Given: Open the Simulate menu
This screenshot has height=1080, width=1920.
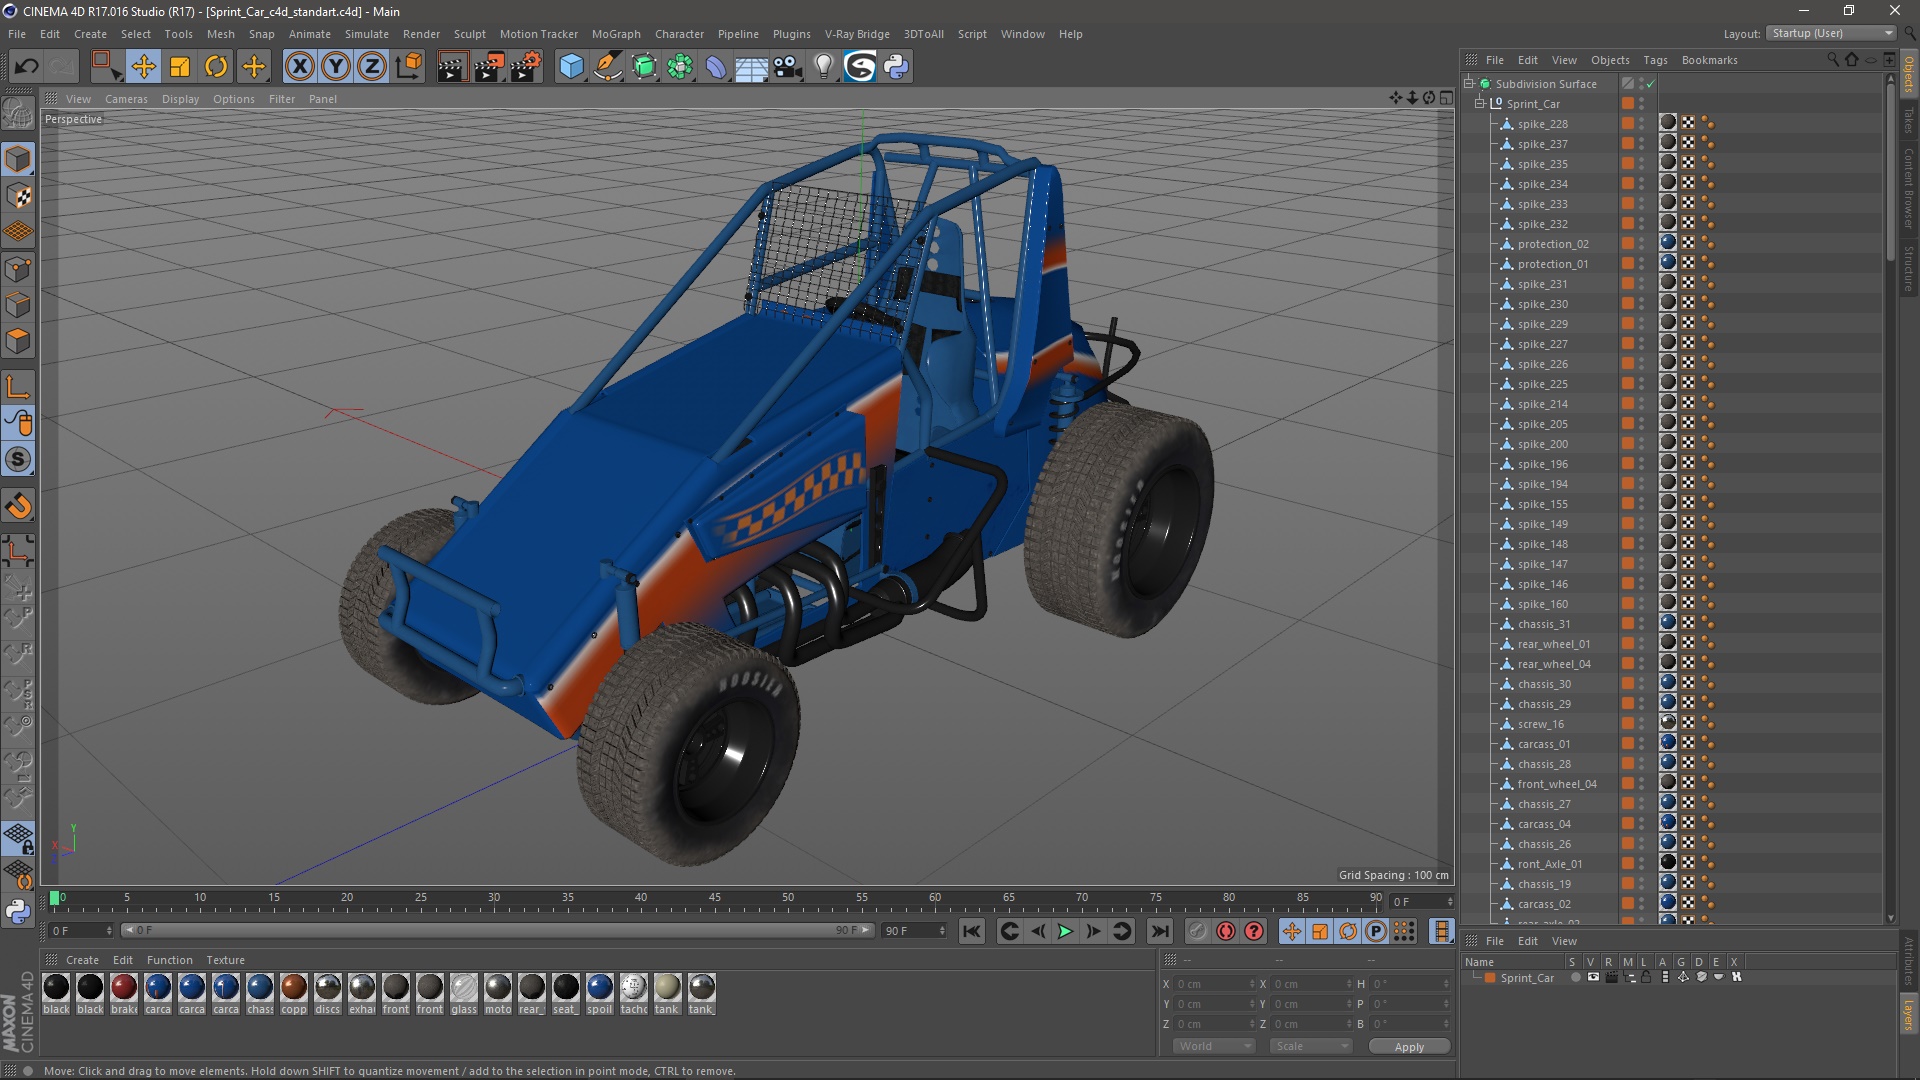Looking at the screenshot, I should coord(367,34).
